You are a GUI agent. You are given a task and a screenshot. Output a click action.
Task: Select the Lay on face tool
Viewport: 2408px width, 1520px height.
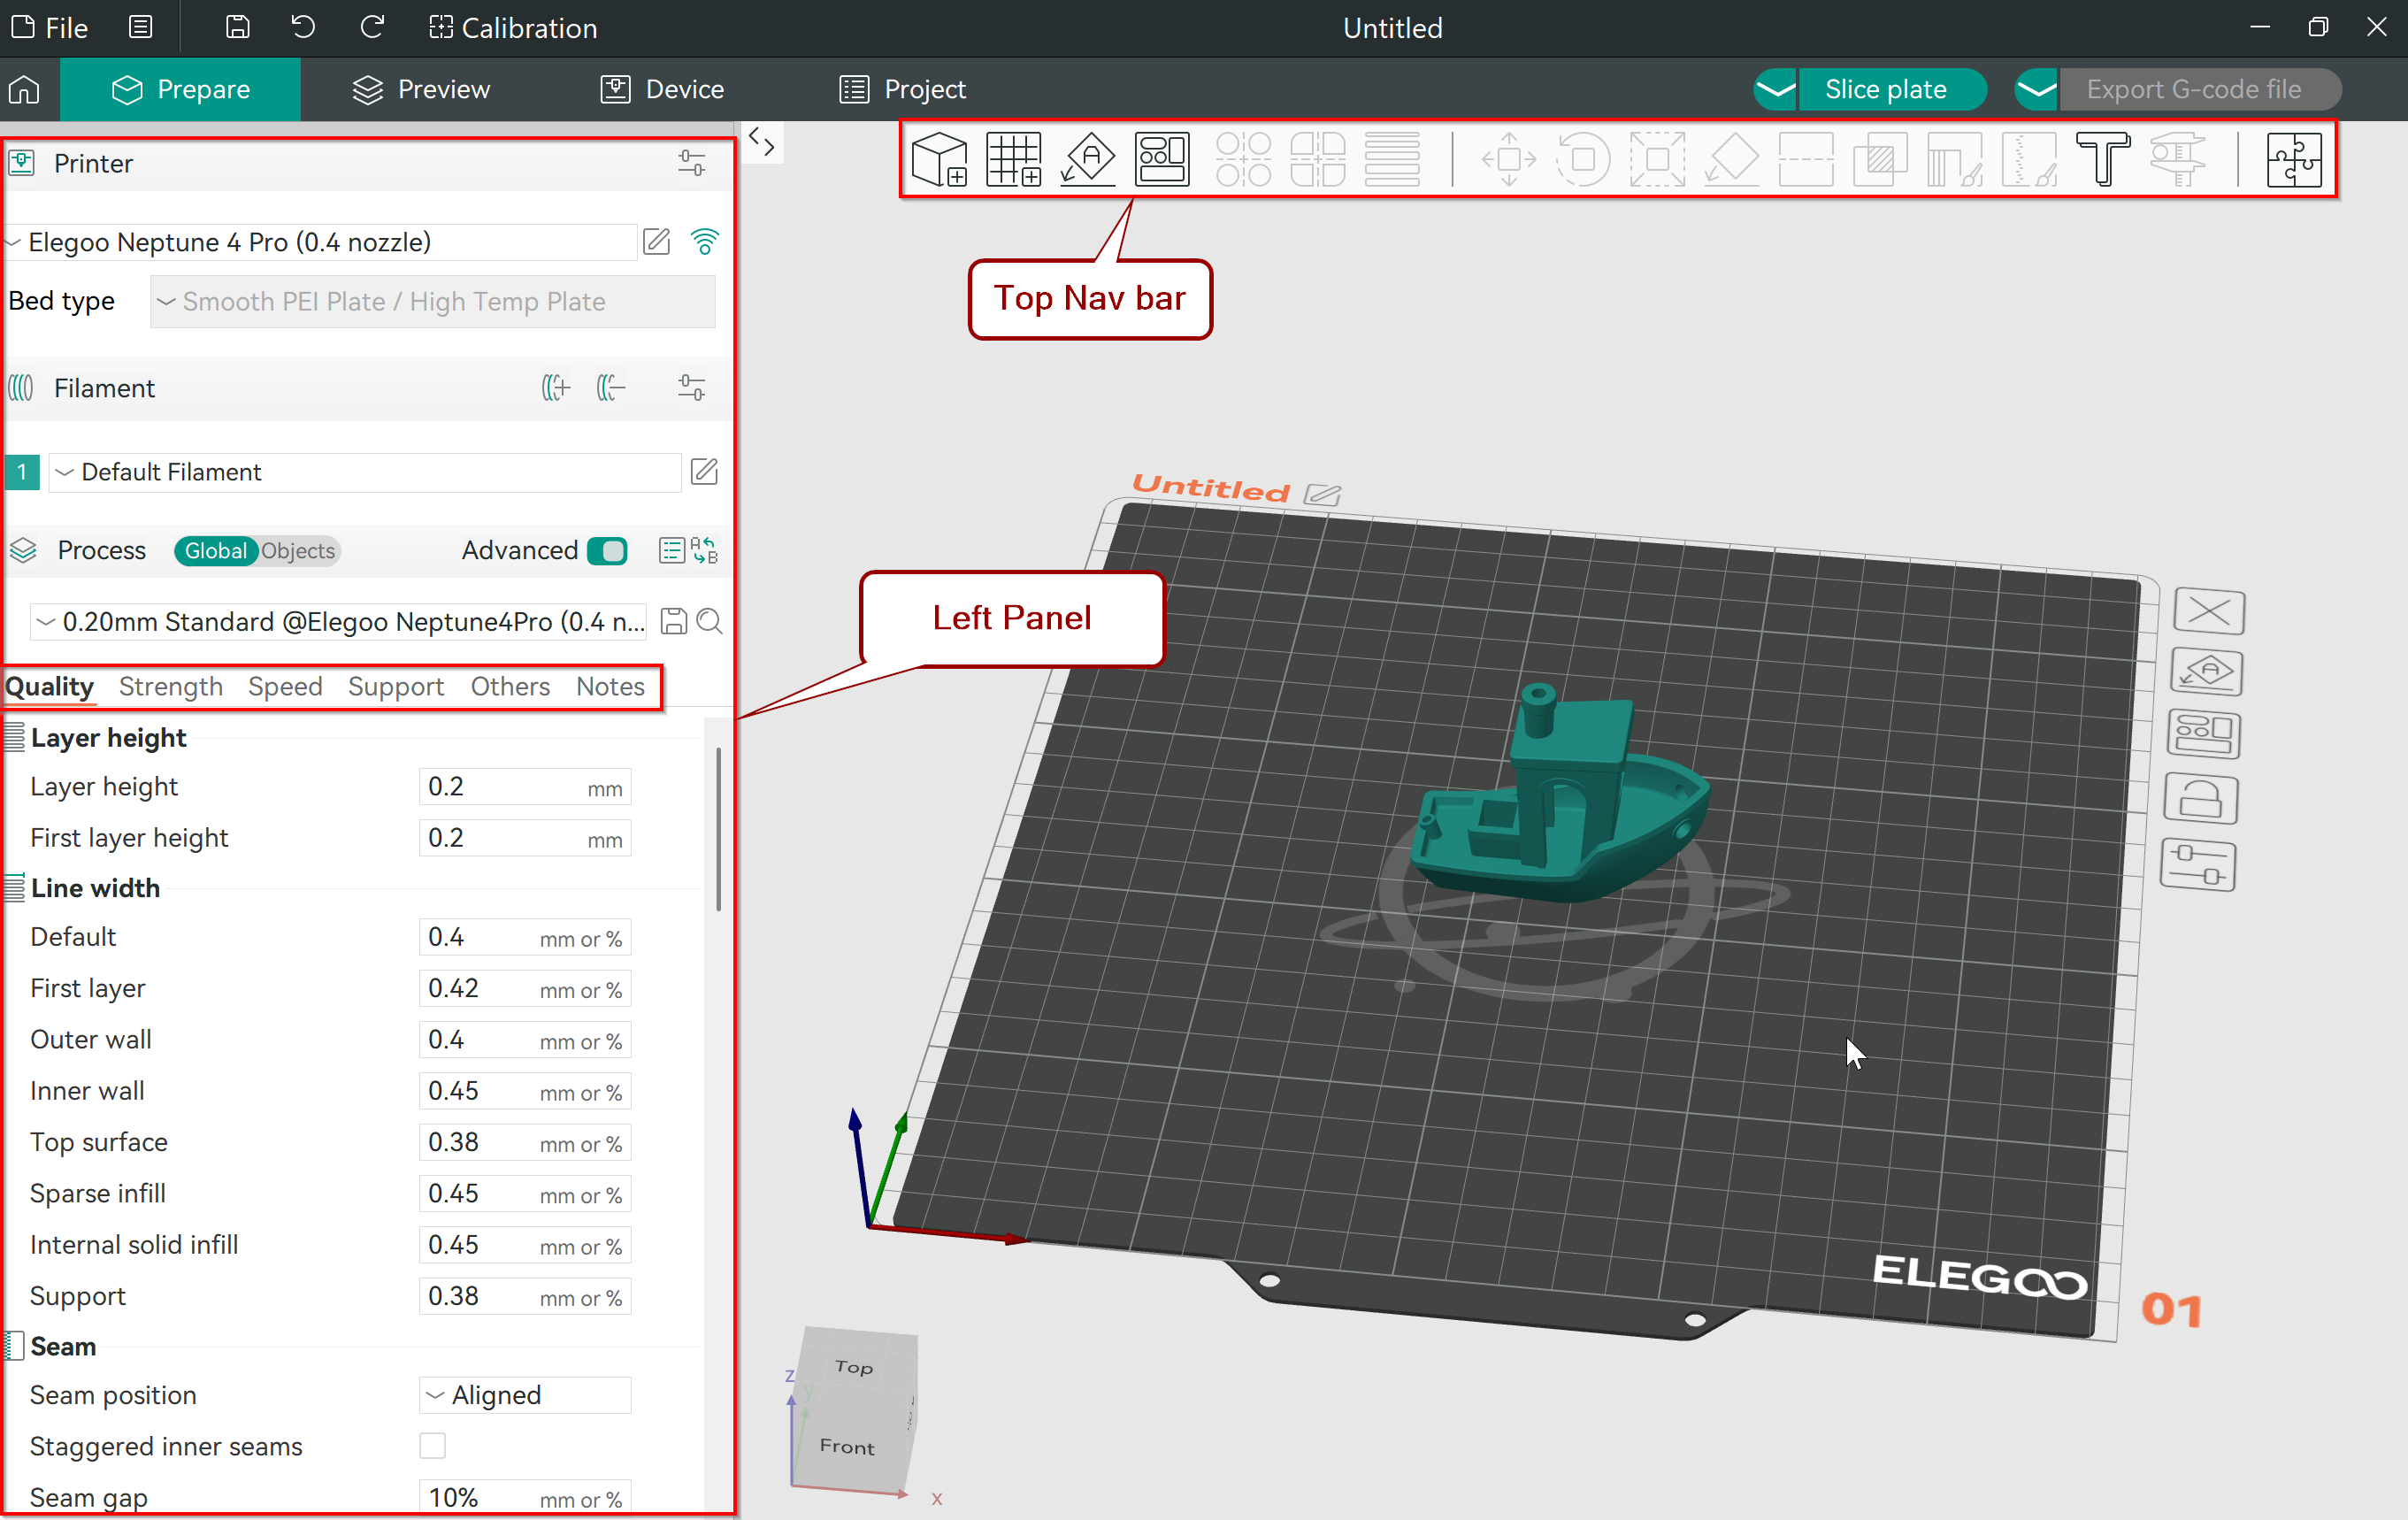coord(1731,159)
